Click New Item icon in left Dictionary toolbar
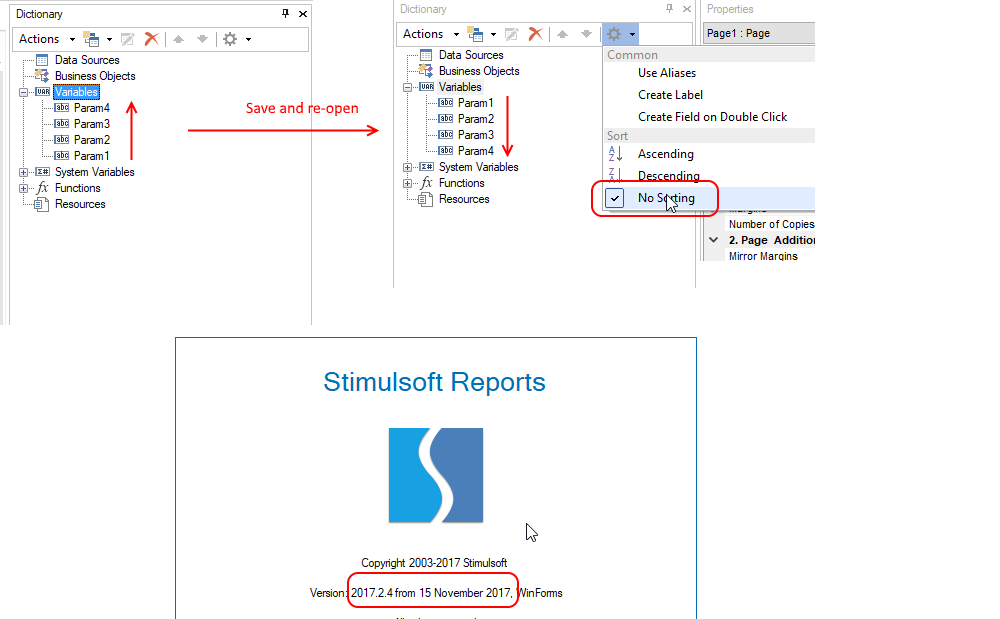This screenshot has height=619, width=1000. pyautogui.click(x=91, y=39)
